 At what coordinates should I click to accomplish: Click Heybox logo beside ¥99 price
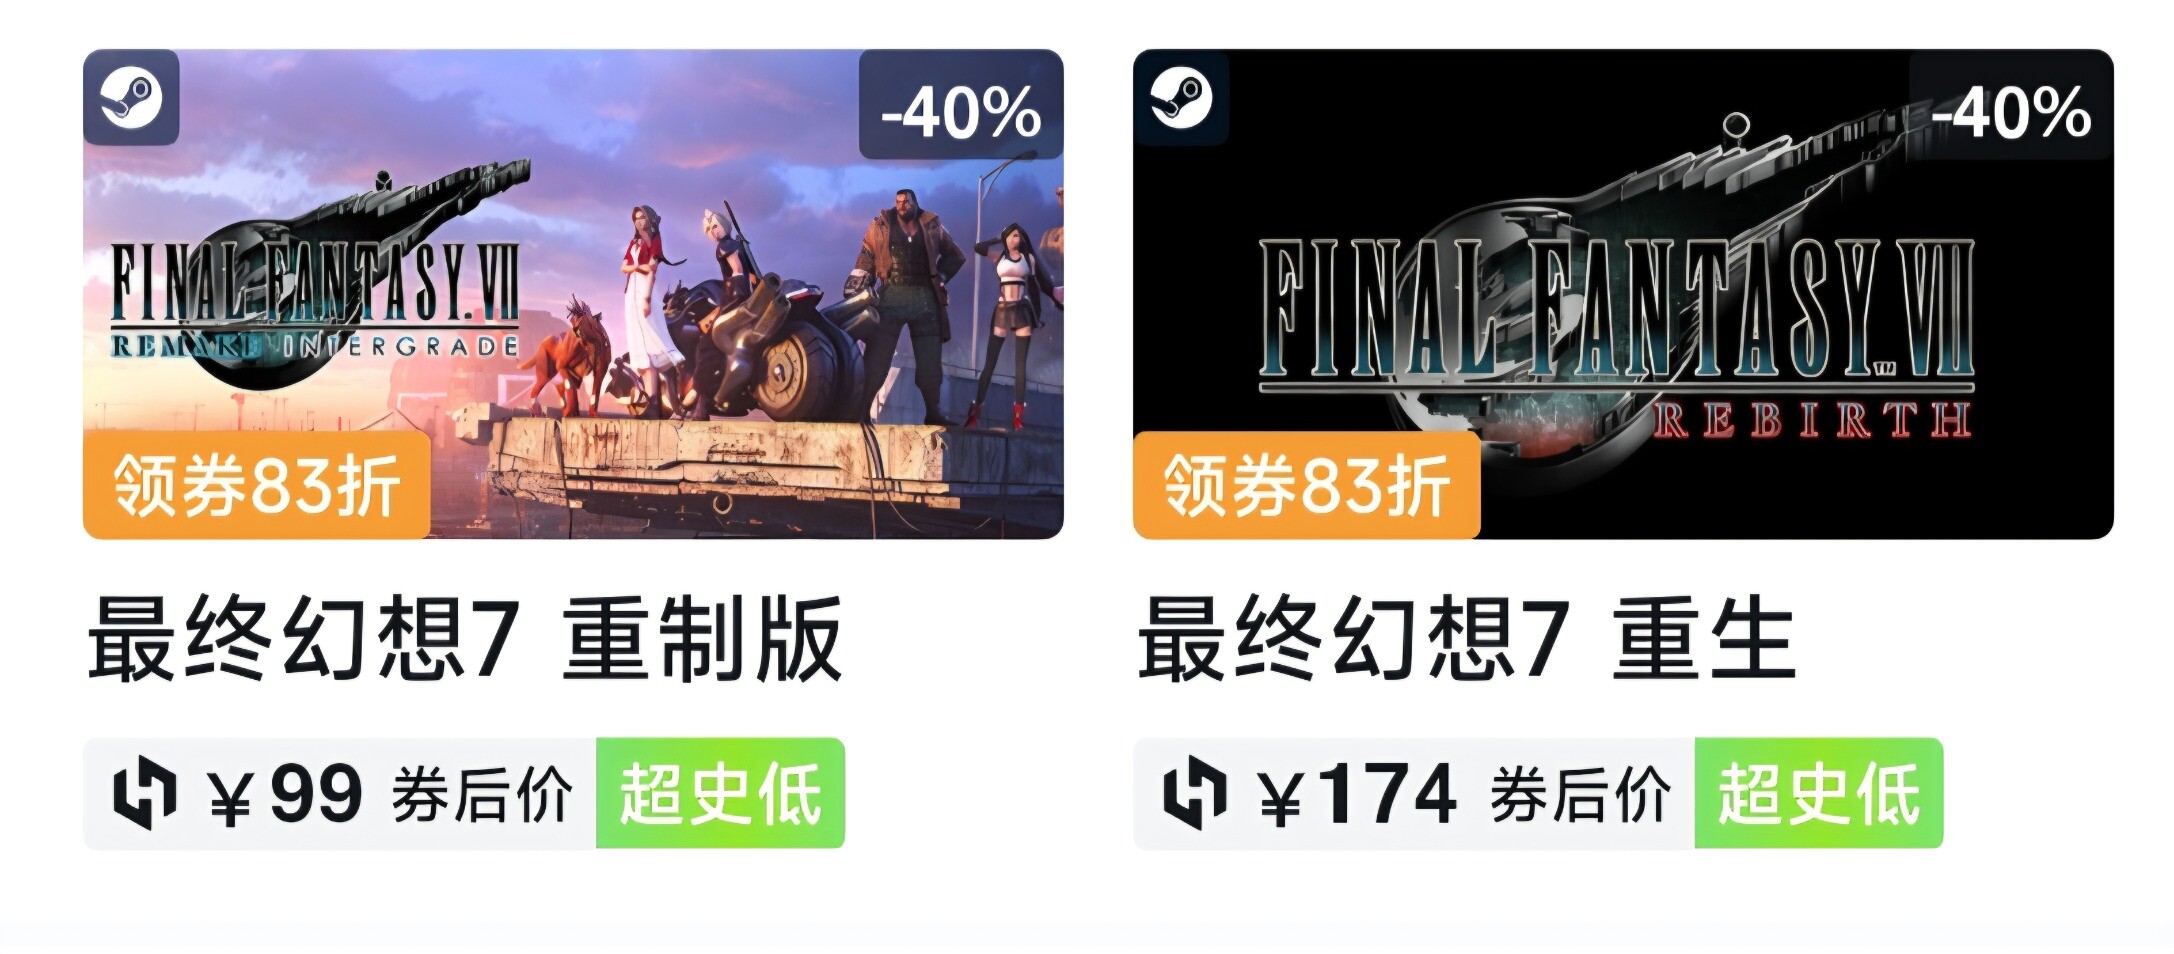pos(145,794)
